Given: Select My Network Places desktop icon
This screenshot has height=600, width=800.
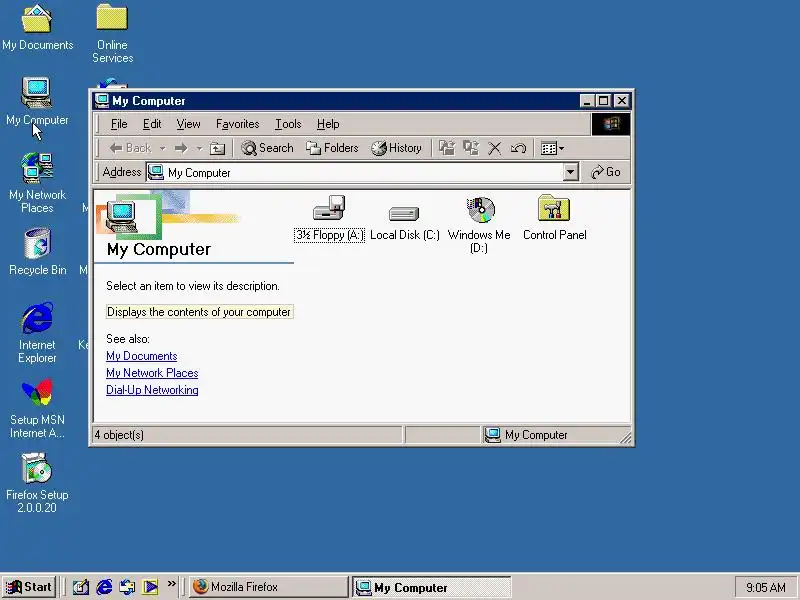Looking at the screenshot, I should (x=37, y=183).
